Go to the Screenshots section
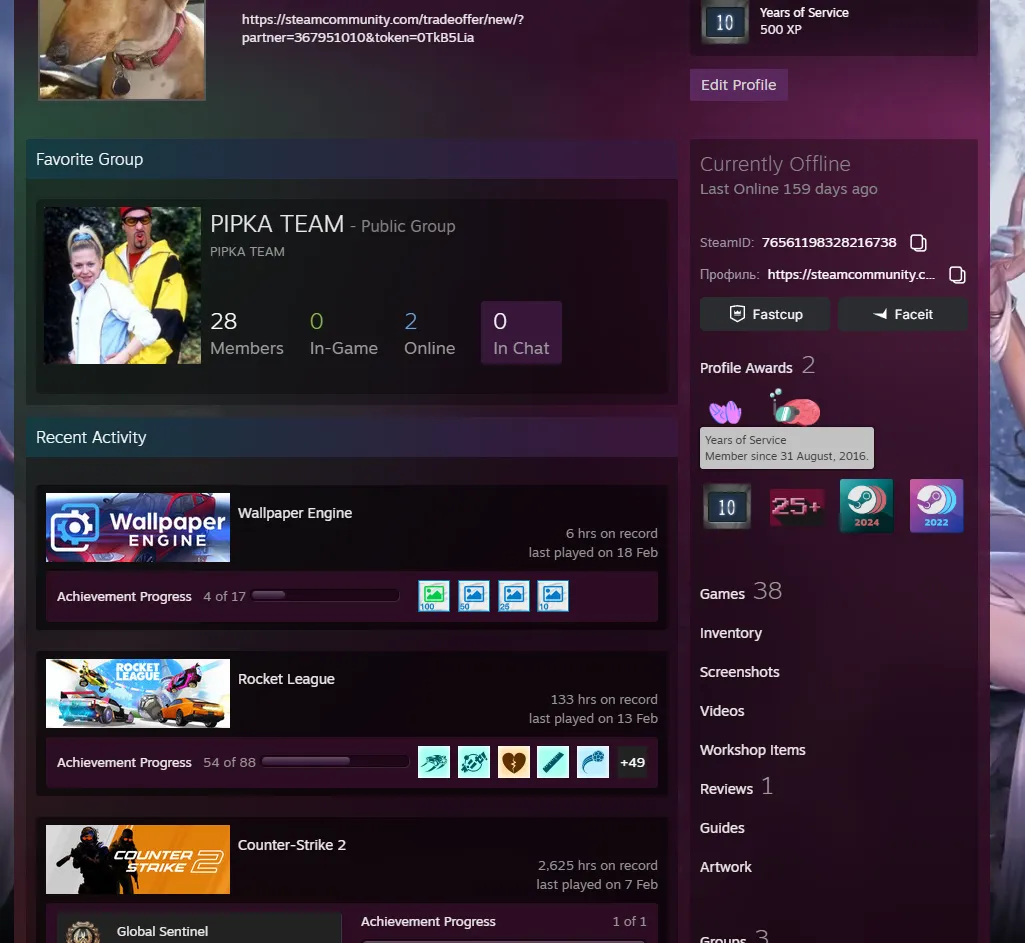Image resolution: width=1025 pixels, height=943 pixels. [x=739, y=672]
